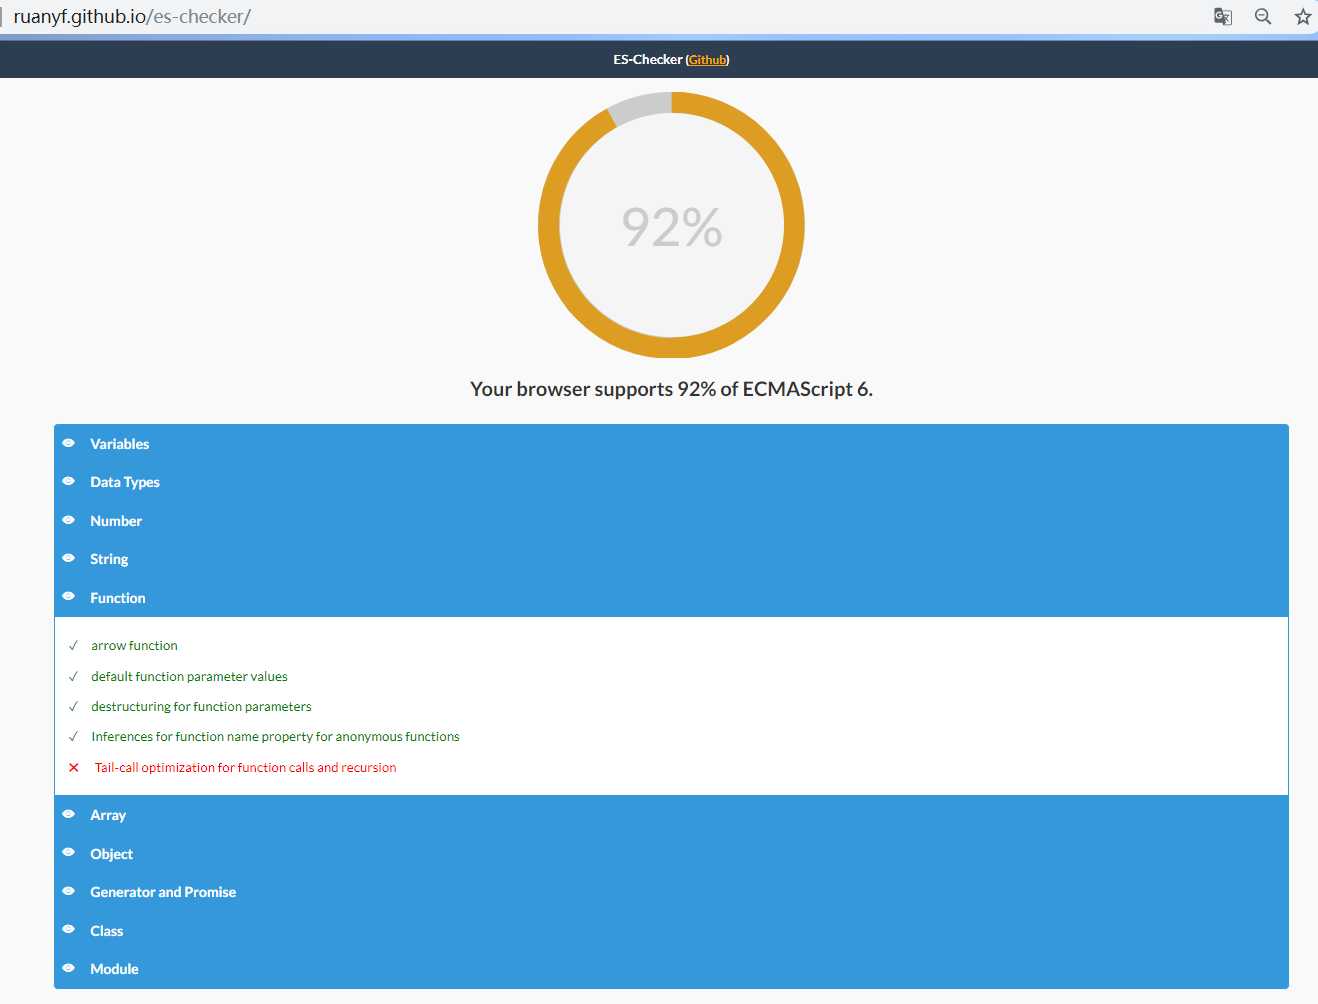Expand the Variables section
This screenshot has width=1318, height=1004.
coord(671,444)
